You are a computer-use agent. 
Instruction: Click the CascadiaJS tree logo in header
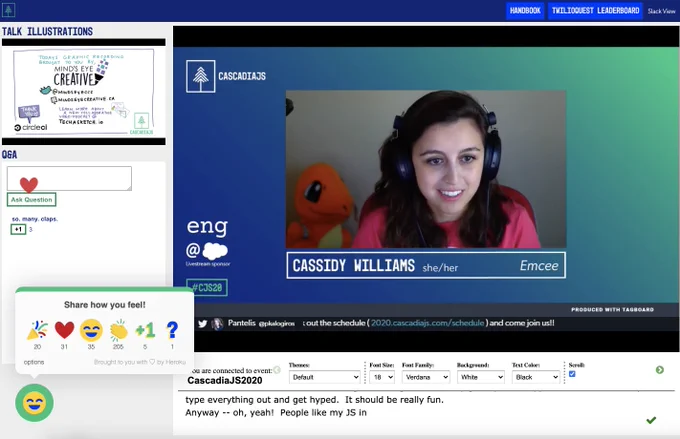9,10
